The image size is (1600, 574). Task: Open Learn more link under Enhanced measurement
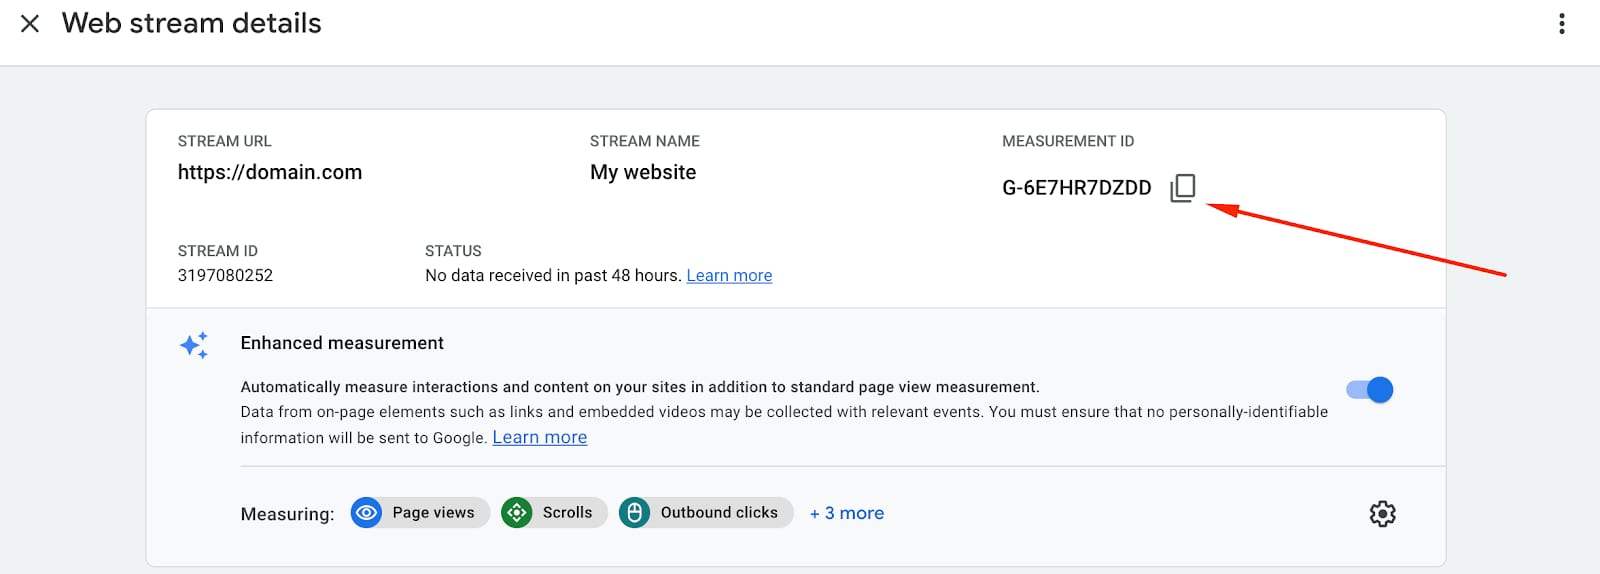click(539, 438)
